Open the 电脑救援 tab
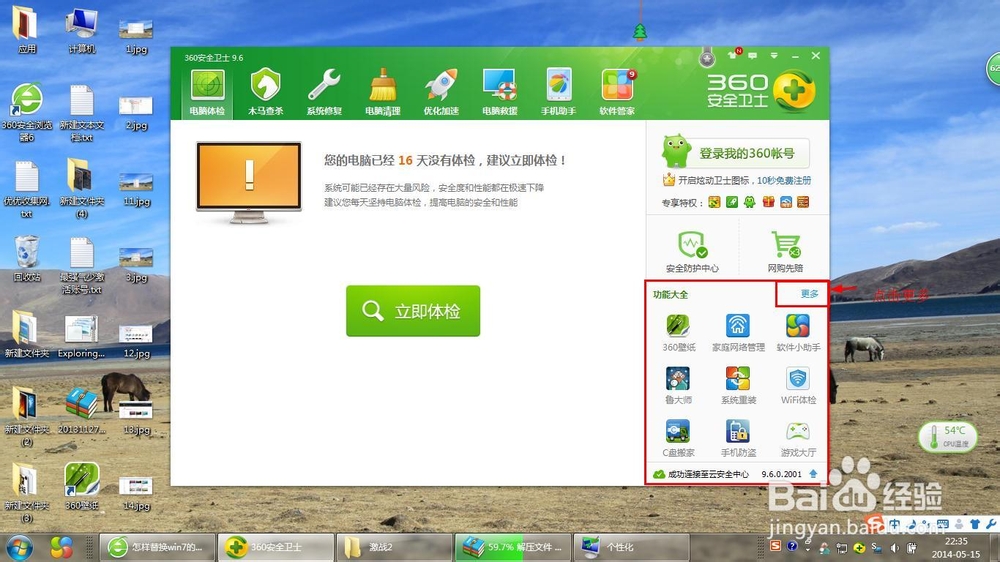The height and width of the screenshot is (562, 1000). point(499,92)
